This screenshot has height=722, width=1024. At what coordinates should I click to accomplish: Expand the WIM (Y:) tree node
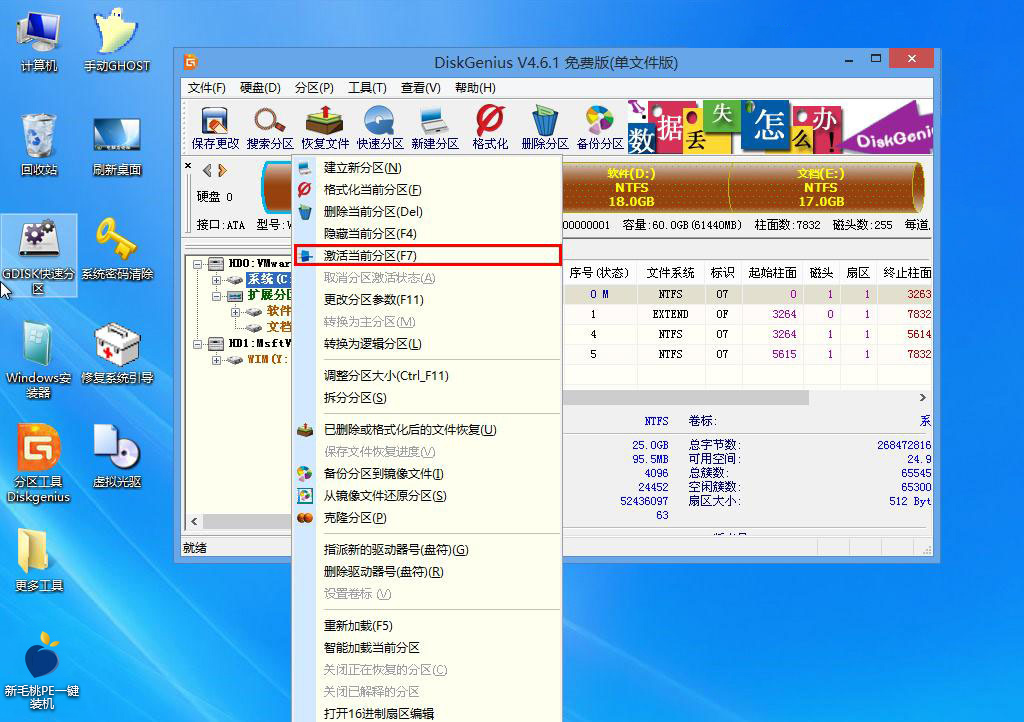(216, 360)
